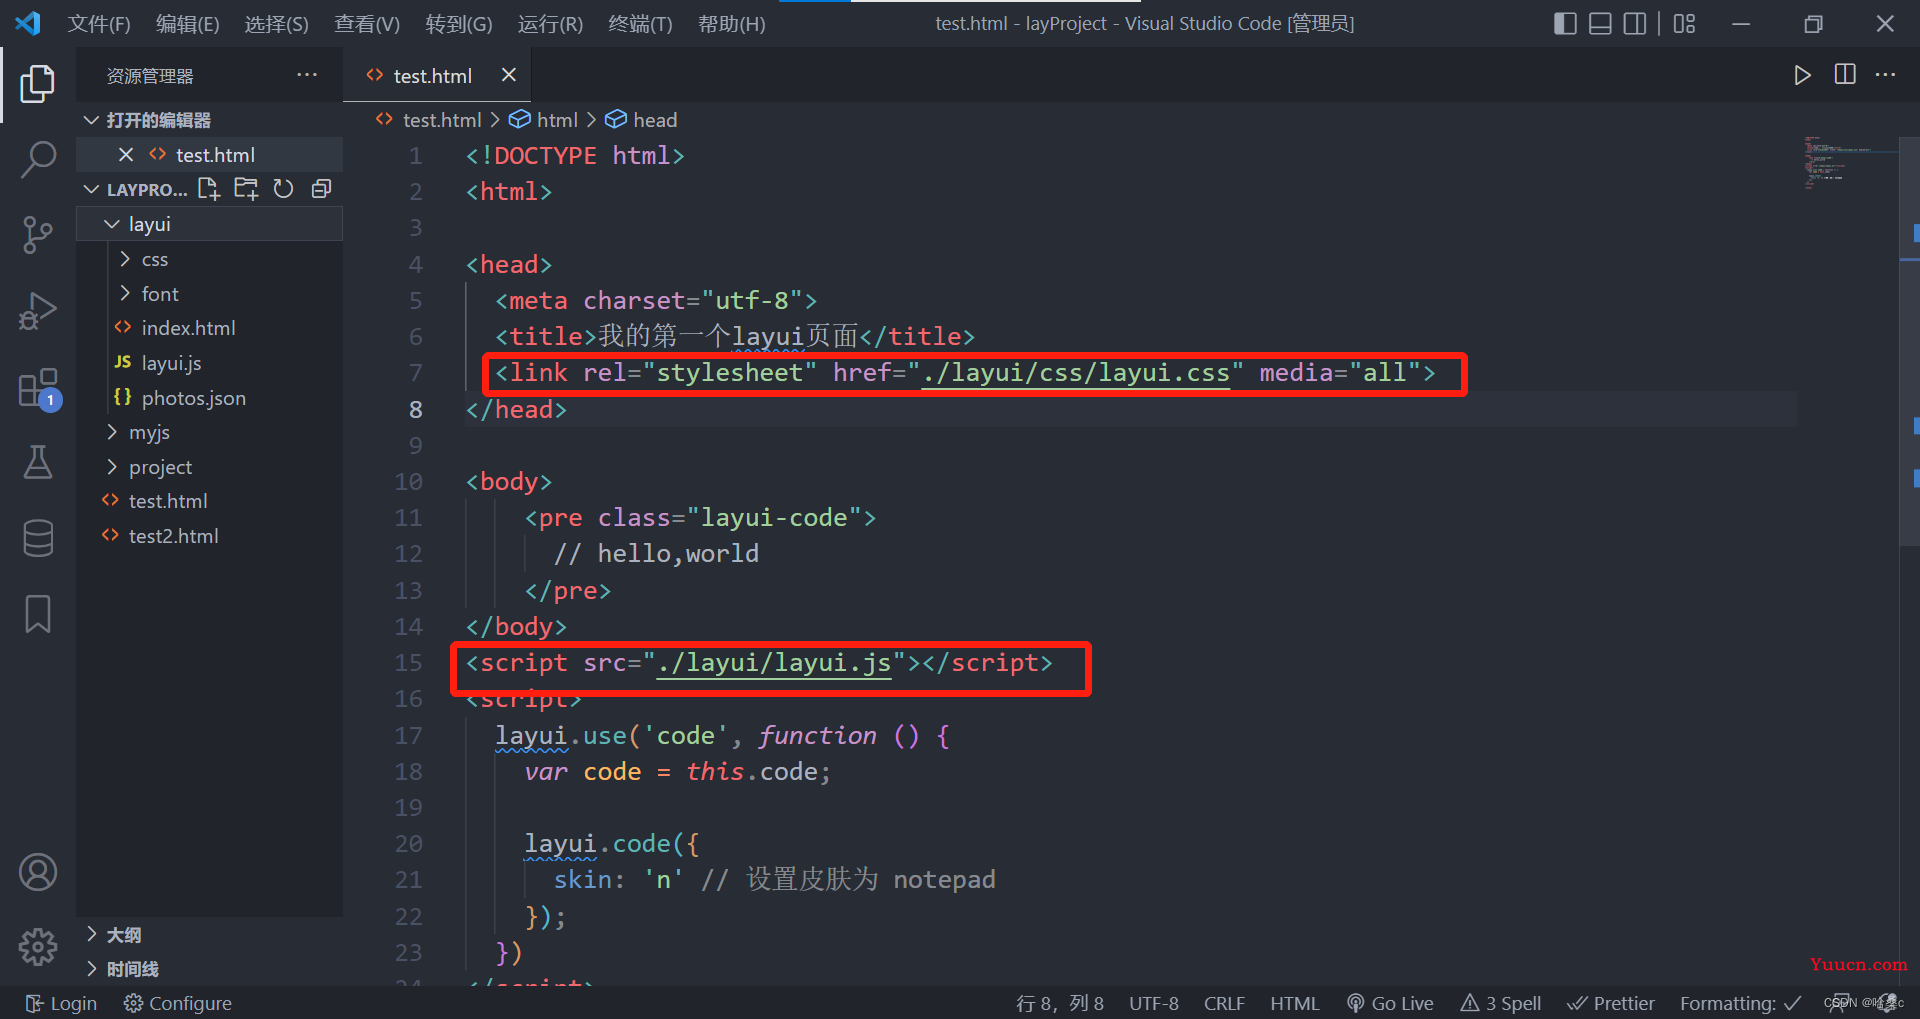
Task: Change HTML language mode in status bar
Action: [x=1295, y=1003]
